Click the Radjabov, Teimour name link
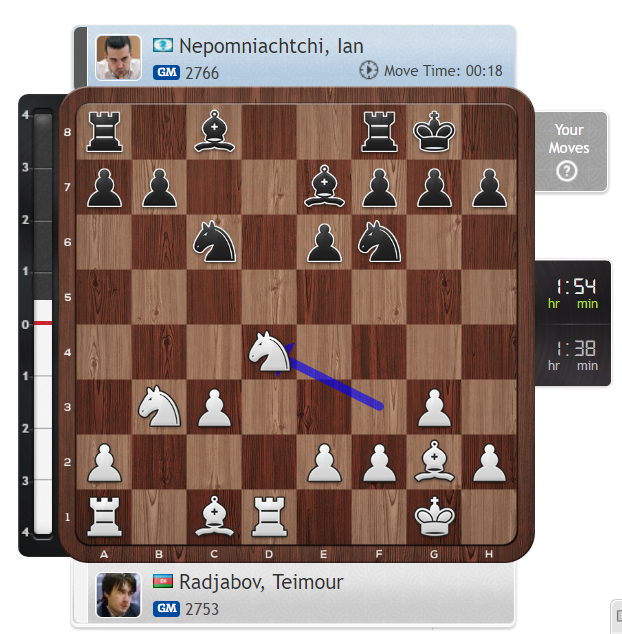Screen dimensions: 622x634 (x=261, y=582)
